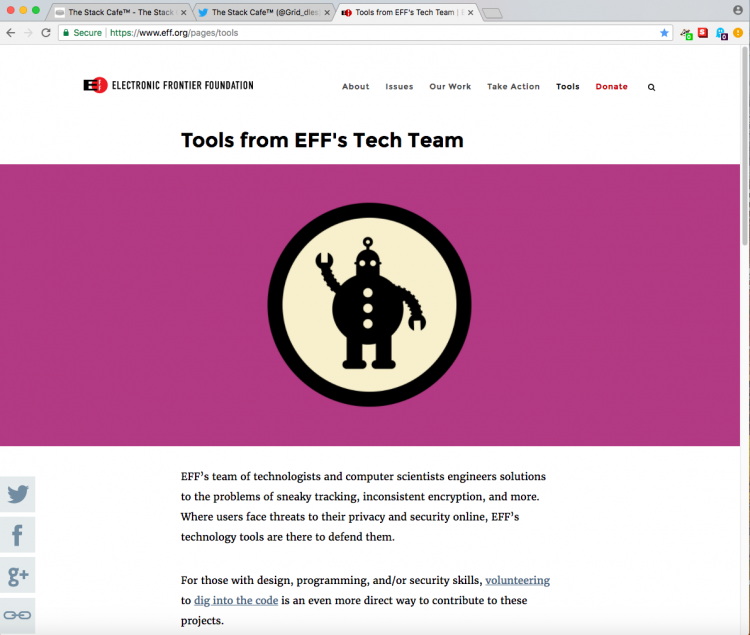Share page via Twitter sidebar icon

[x=18, y=494]
